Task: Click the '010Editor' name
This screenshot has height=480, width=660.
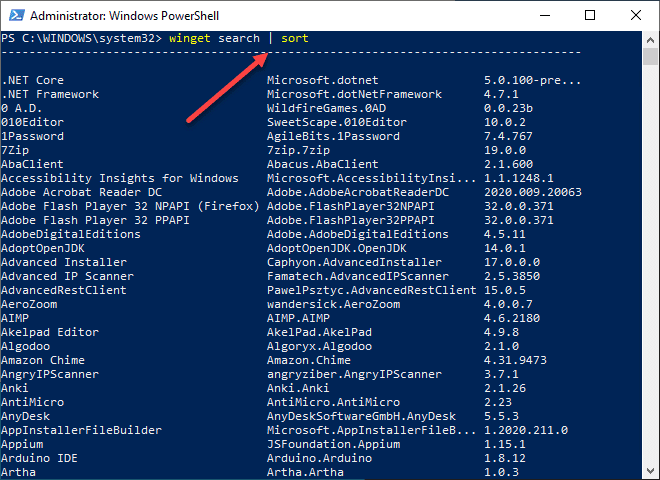Action: coord(32,122)
